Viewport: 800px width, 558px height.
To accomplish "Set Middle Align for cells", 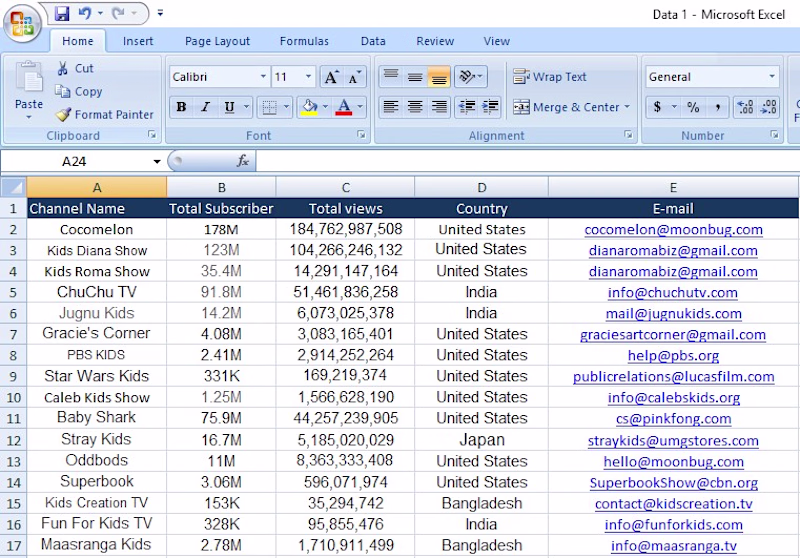I will pos(415,77).
